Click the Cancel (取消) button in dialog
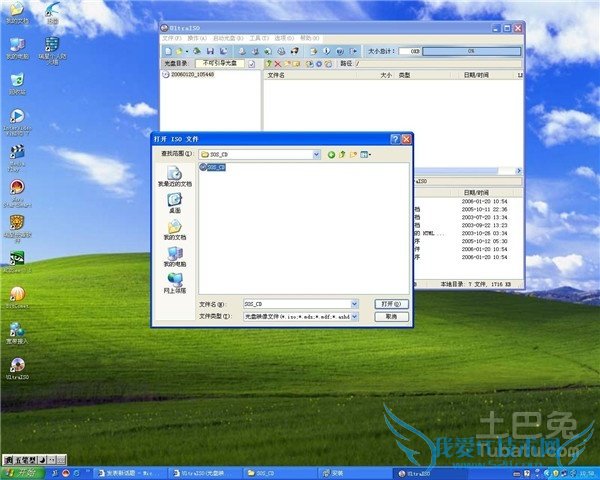This screenshot has width=600, height=480. (391, 317)
